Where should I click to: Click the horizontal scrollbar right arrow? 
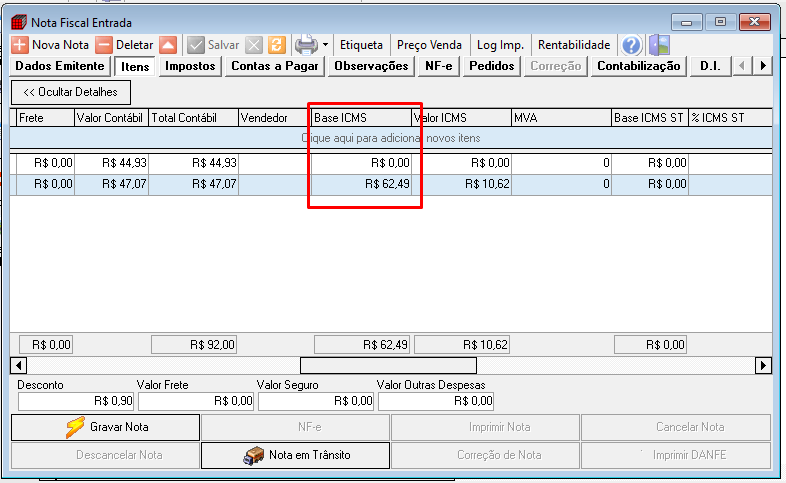click(x=763, y=365)
